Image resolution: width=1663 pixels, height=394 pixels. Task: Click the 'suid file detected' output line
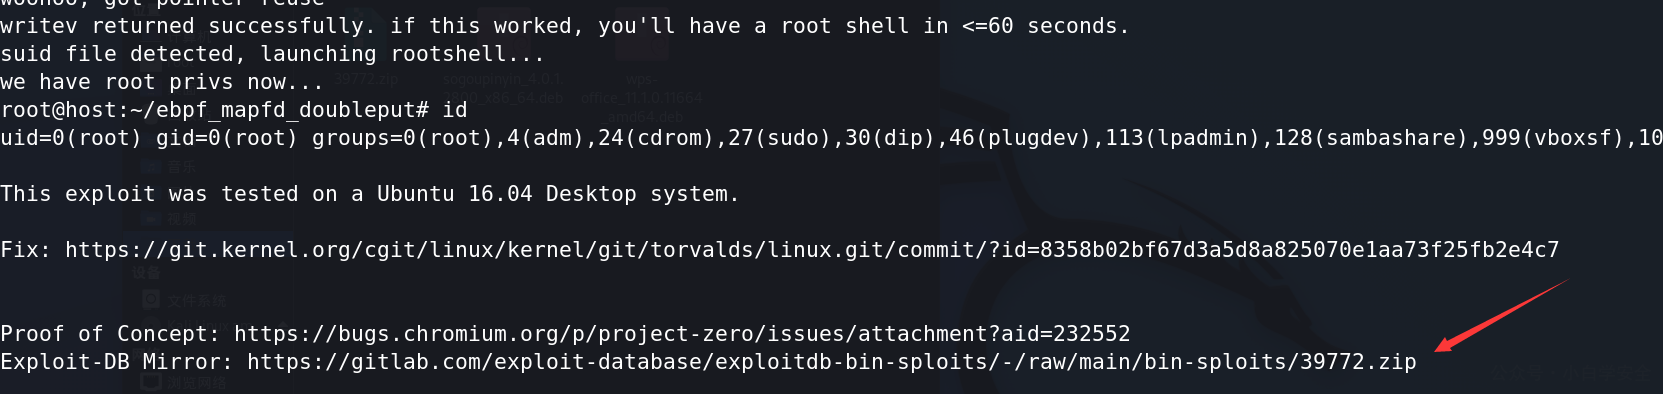tap(273, 54)
